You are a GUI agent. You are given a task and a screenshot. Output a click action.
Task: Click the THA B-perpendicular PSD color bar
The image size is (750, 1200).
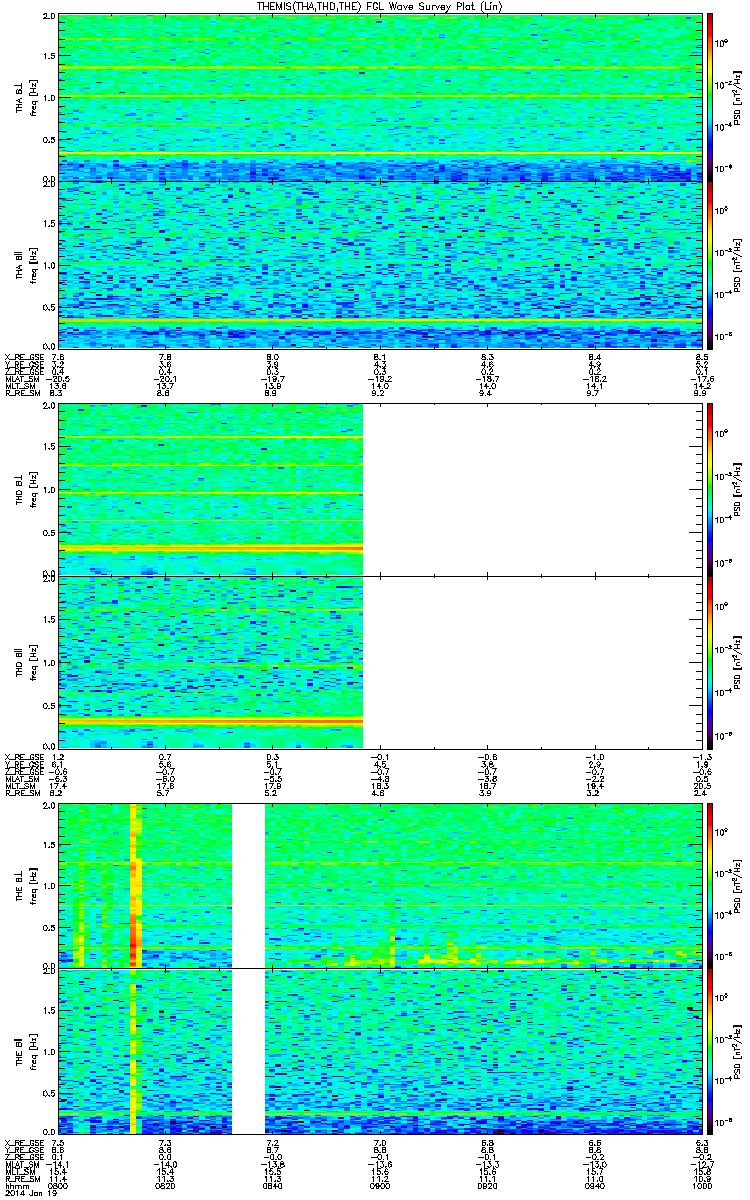711,97
